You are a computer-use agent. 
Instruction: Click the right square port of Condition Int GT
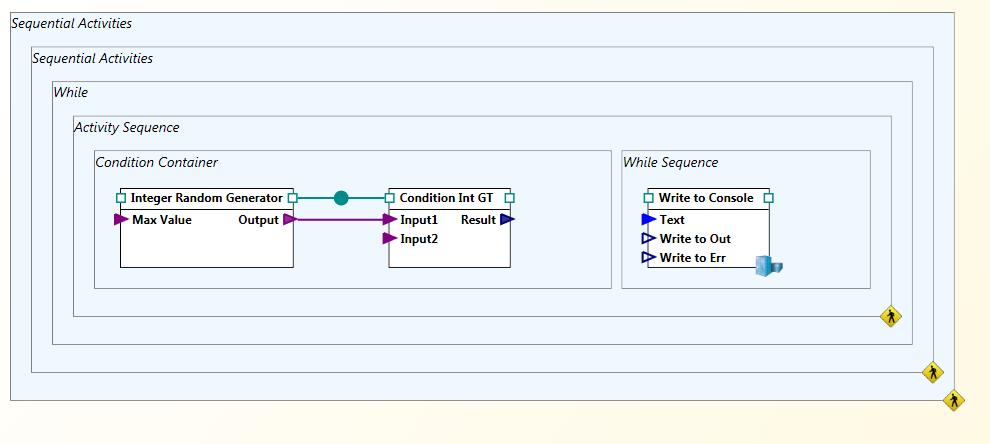(x=510, y=198)
